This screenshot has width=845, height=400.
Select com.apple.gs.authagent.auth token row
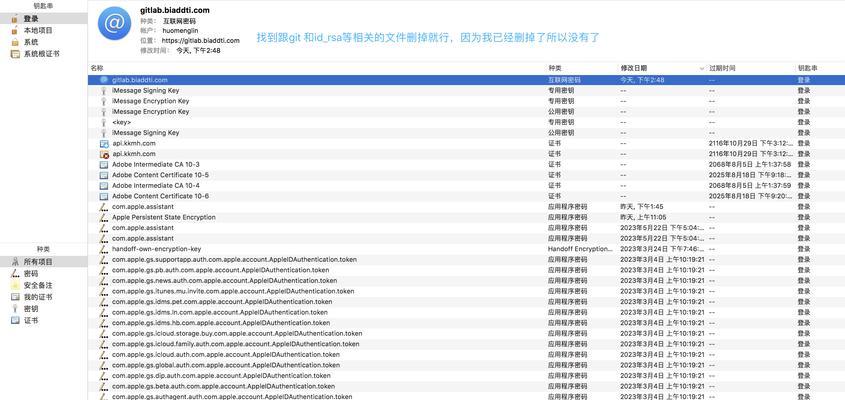point(466,397)
